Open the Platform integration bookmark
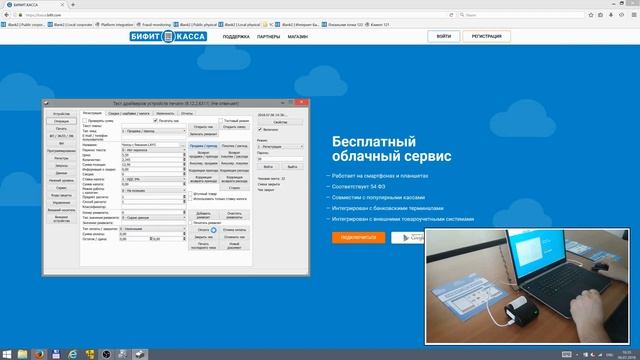 click(114, 24)
